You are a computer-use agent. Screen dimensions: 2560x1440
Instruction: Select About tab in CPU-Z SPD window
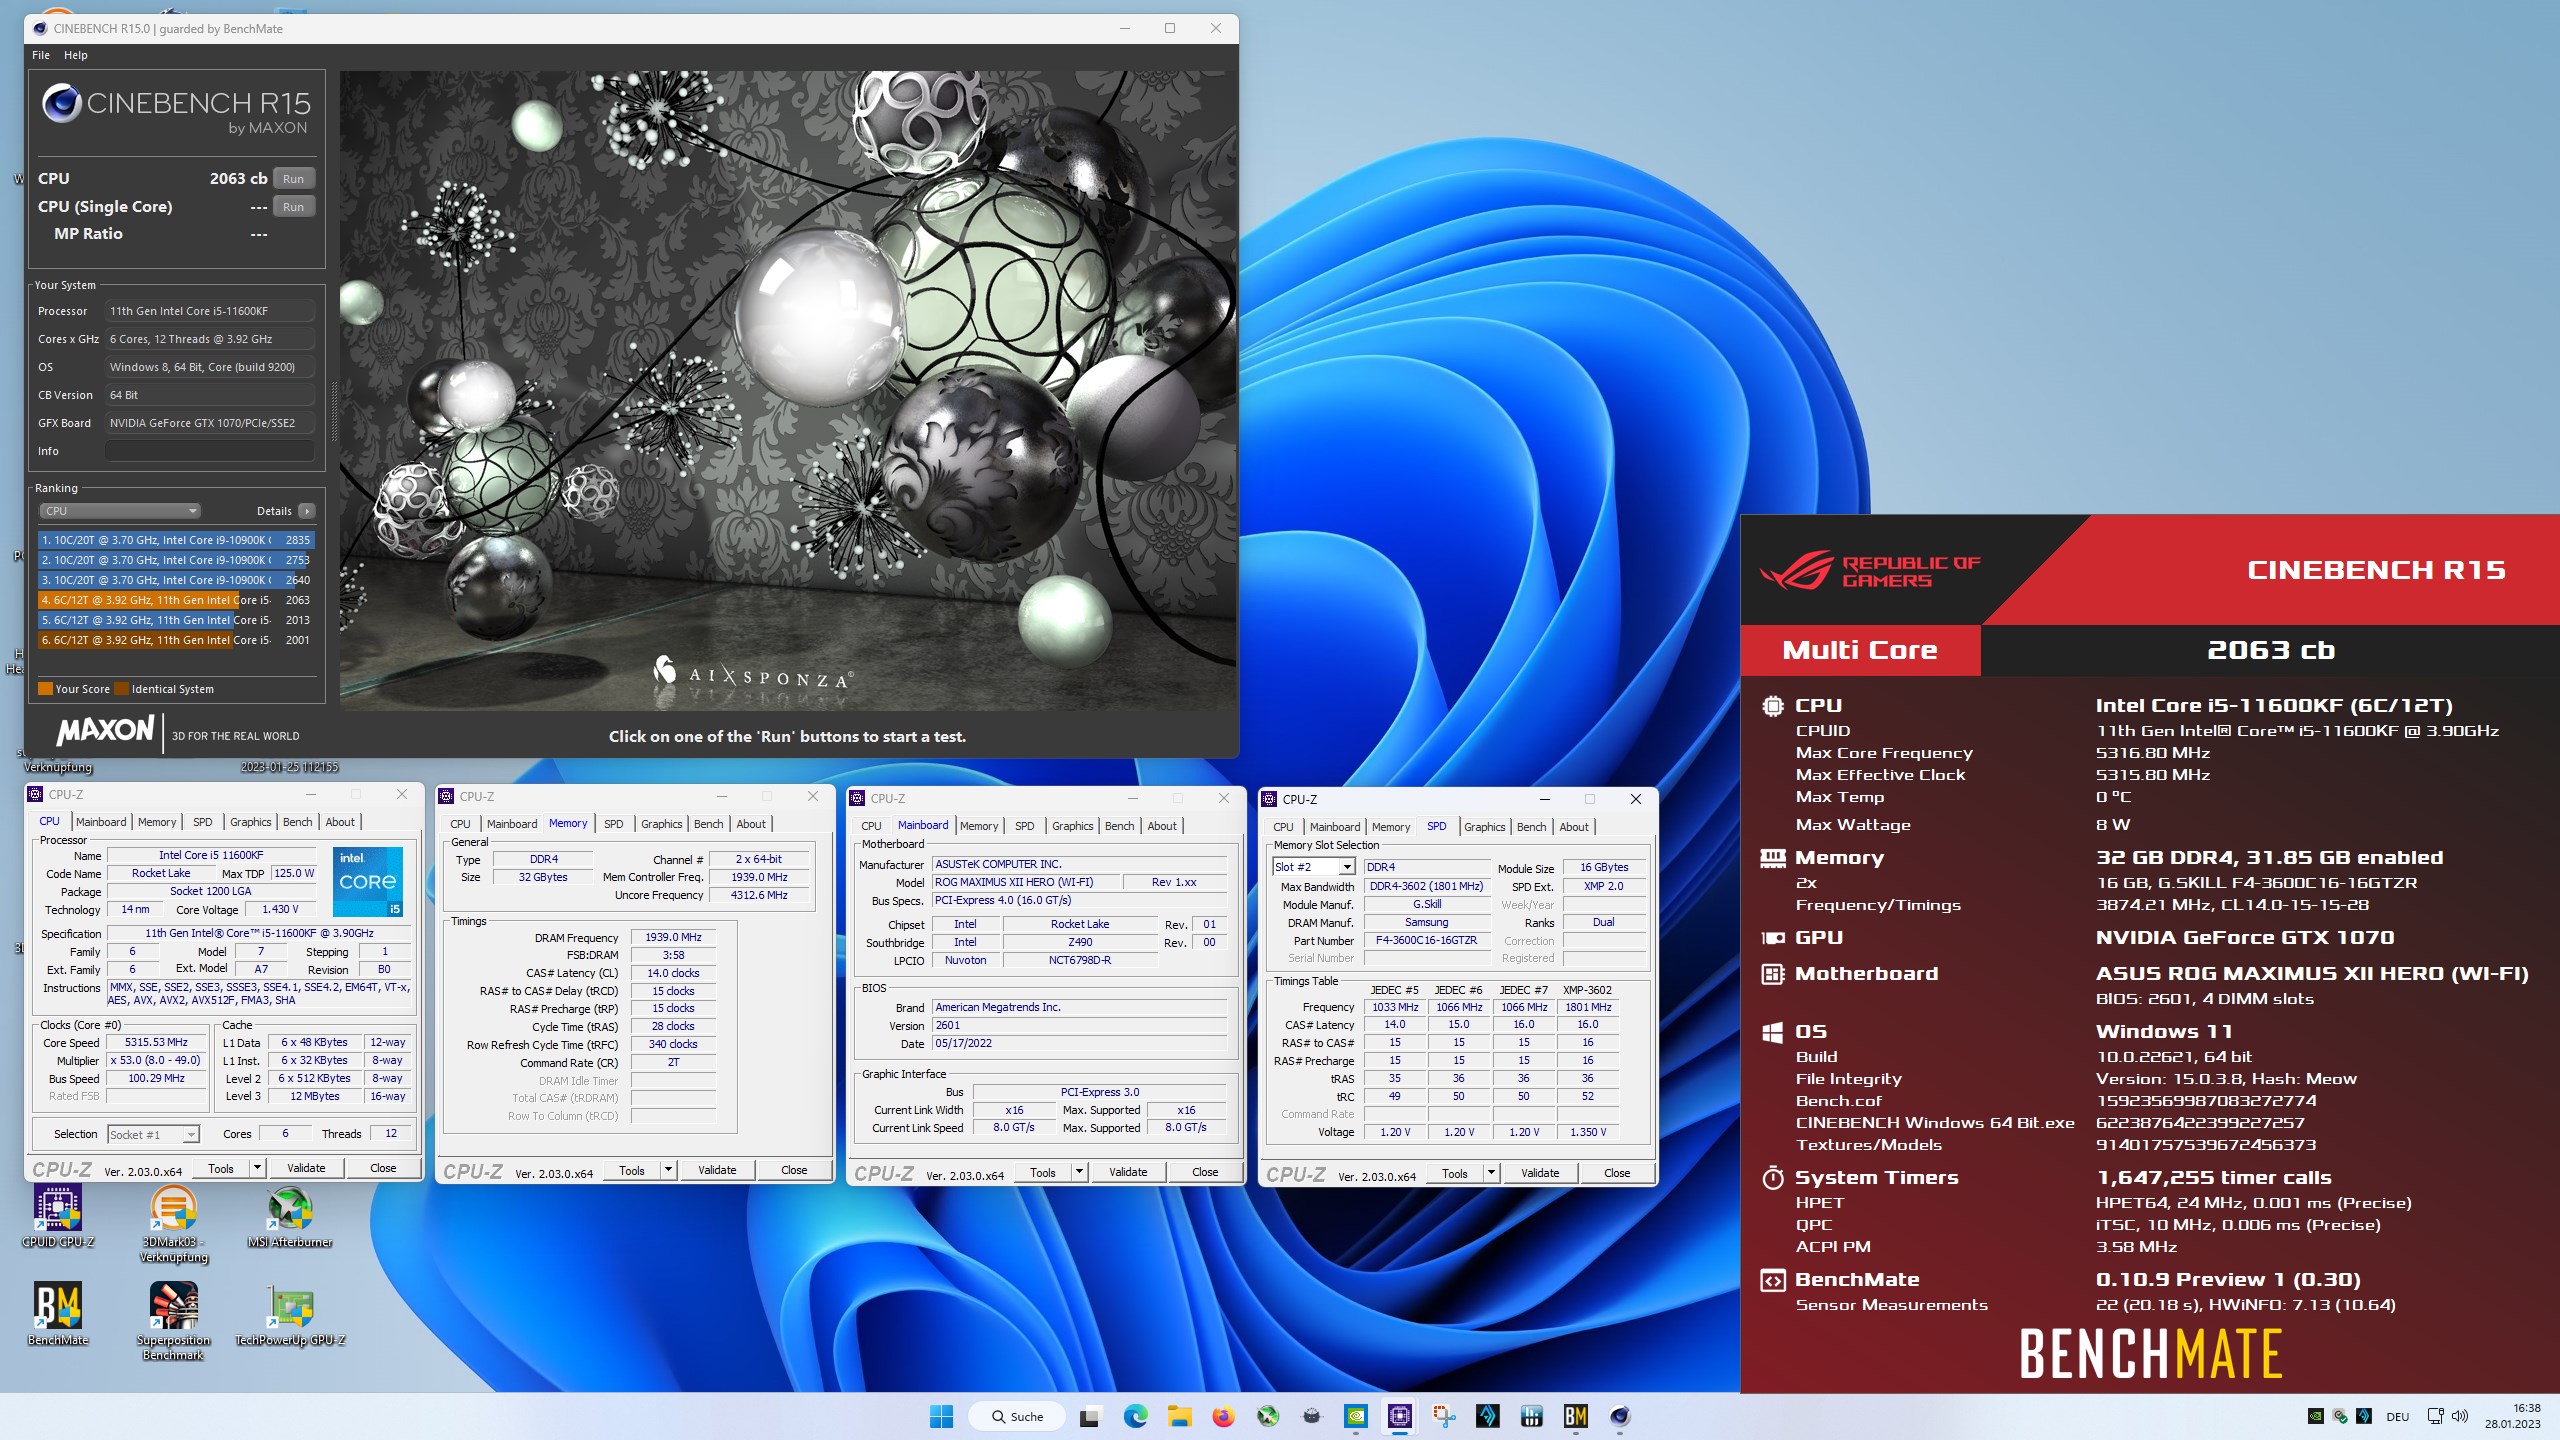[x=1573, y=827]
